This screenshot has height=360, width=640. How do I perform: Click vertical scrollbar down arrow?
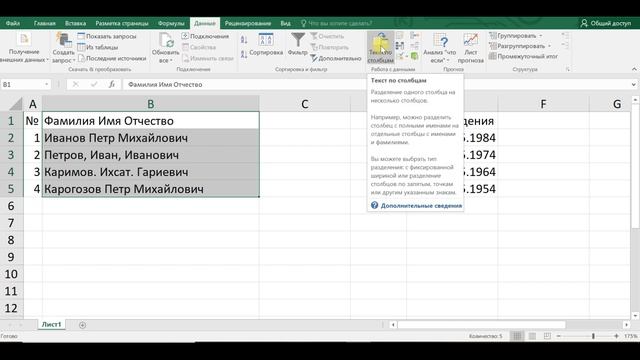635,316
